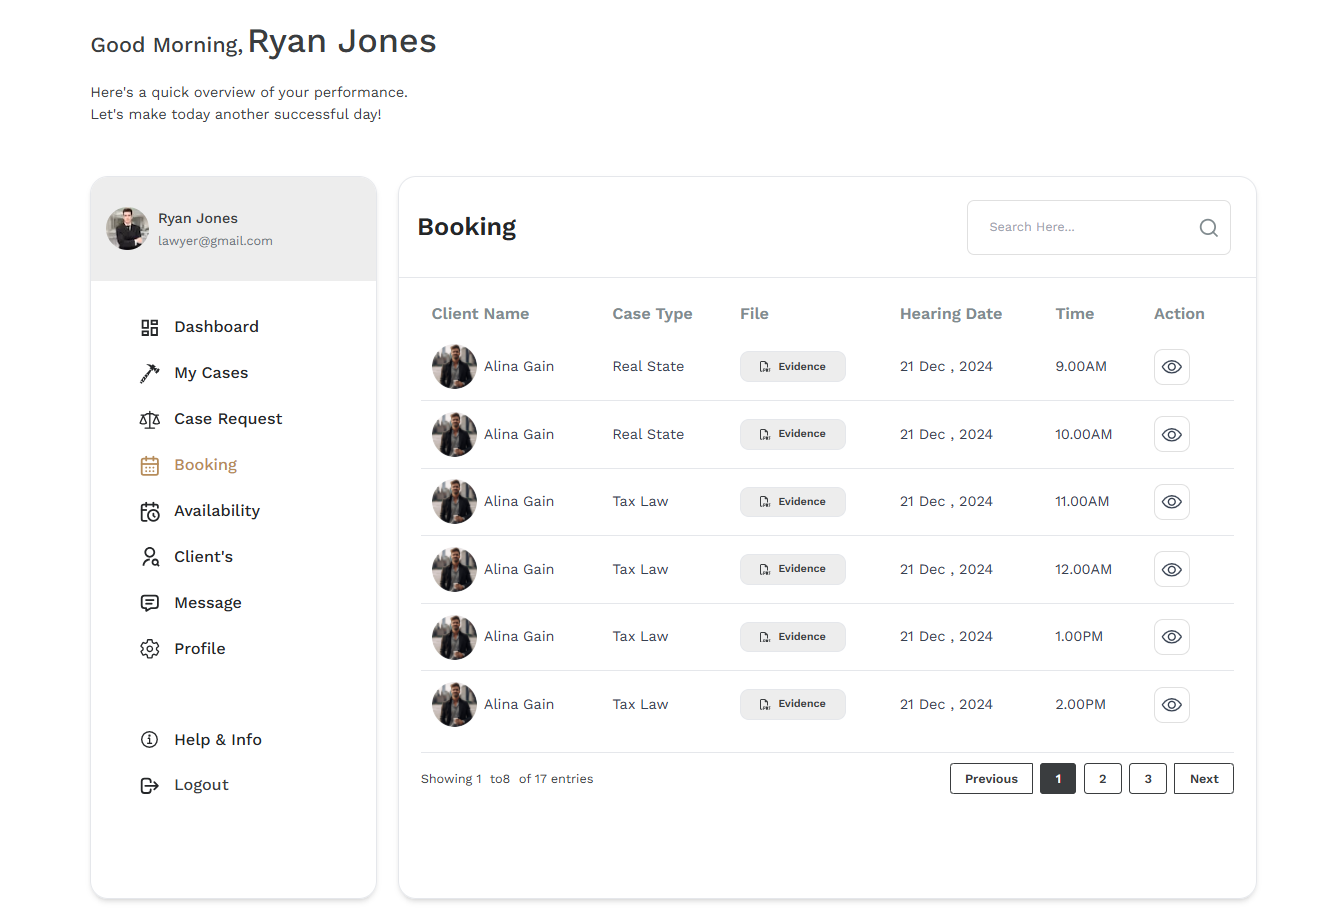
Task: Click Ryan Jones sidebar profile photo
Action: 128,229
